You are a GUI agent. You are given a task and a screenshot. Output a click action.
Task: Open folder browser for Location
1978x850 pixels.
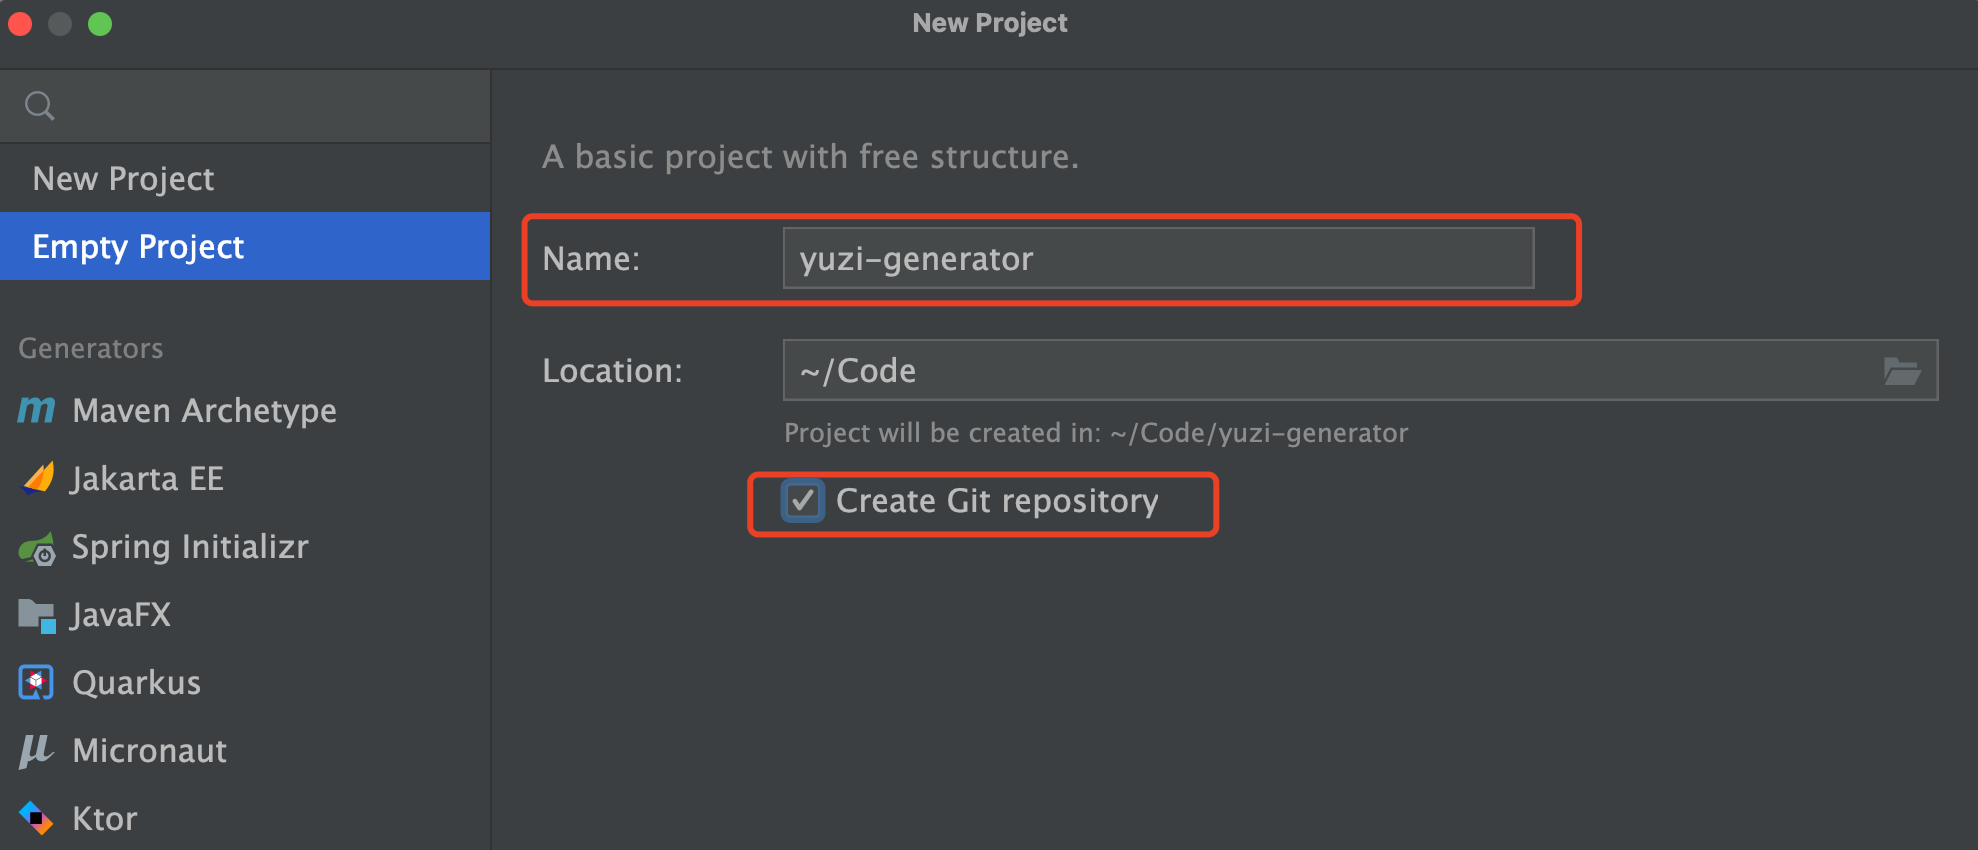pos(1901,371)
